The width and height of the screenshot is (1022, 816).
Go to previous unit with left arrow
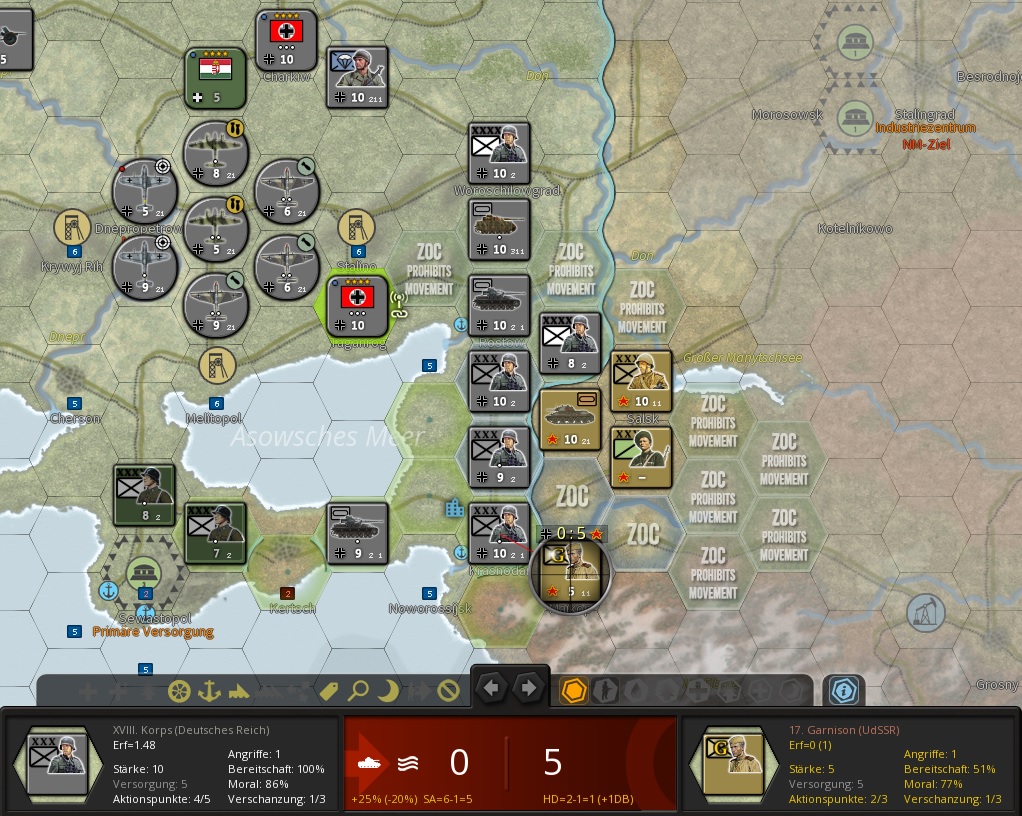point(491,688)
